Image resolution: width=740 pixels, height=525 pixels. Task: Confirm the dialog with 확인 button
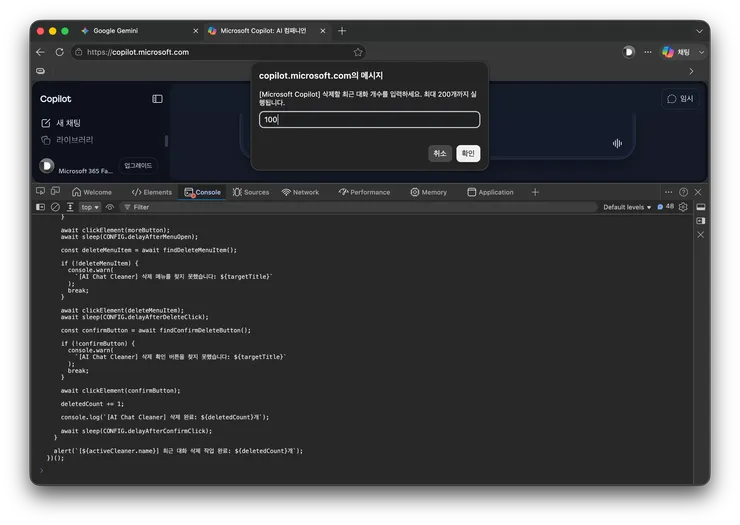[468, 153]
